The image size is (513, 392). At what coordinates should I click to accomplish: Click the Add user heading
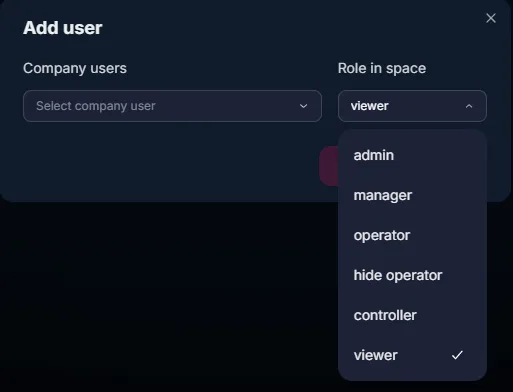click(x=63, y=28)
